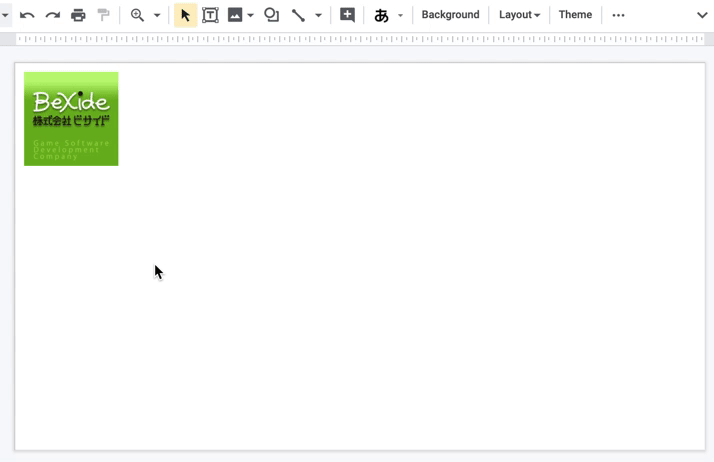Add a comment with the plus speech icon
This screenshot has width=714, height=462.
[x=347, y=15]
